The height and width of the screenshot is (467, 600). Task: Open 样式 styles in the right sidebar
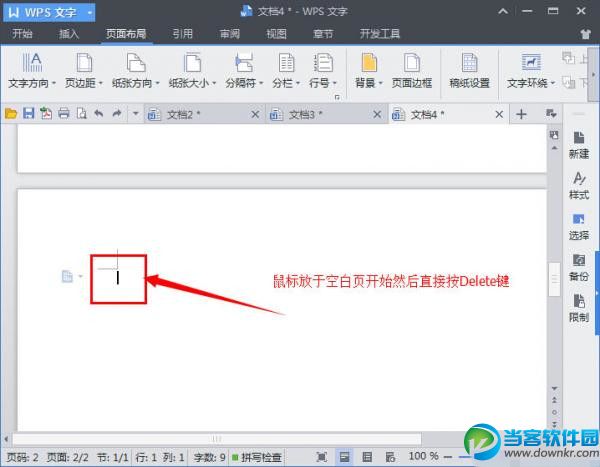pos(579,186)
